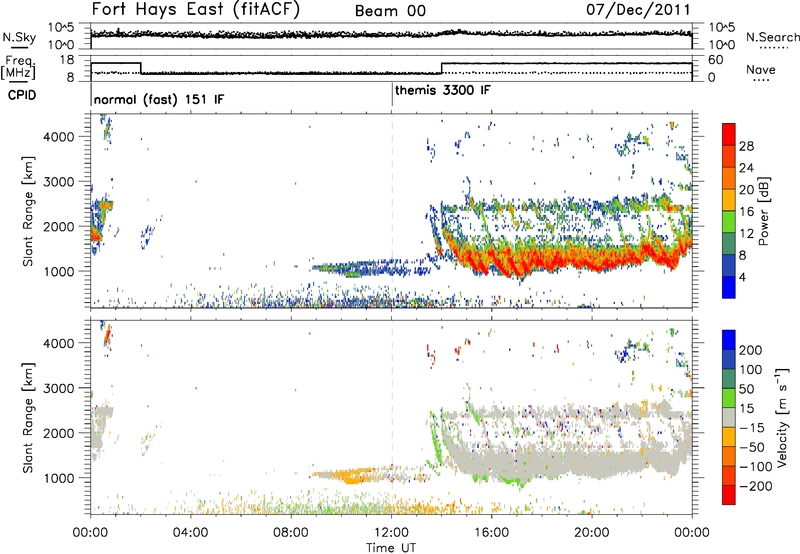Click 'Time UT' axis label

point(391,547)
